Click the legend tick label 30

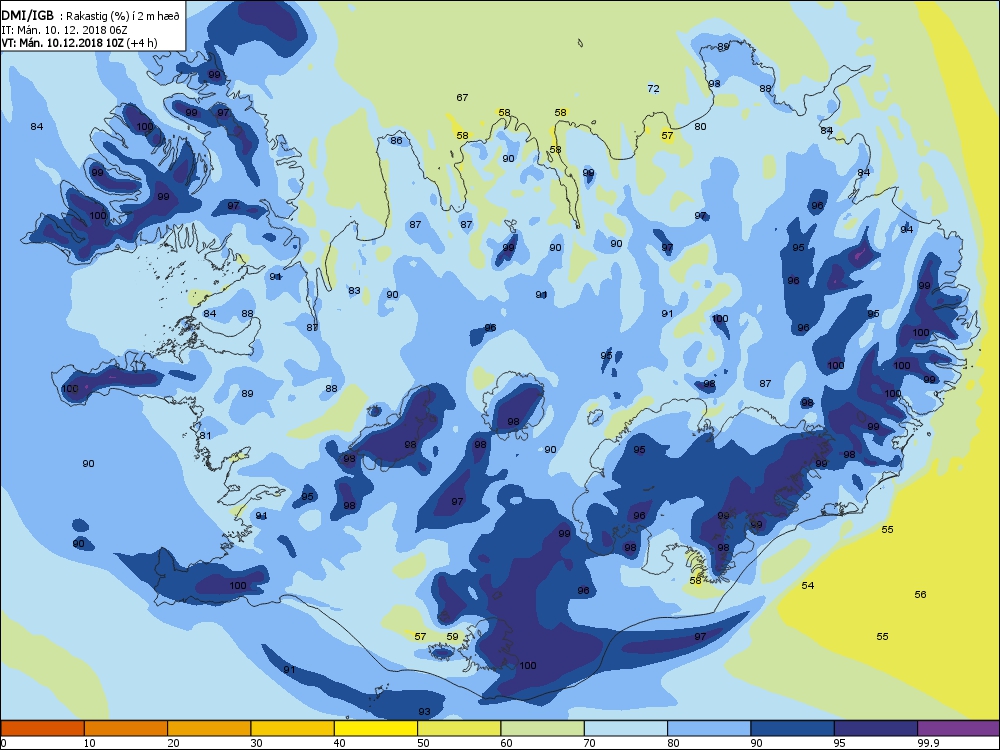point(256,743)
